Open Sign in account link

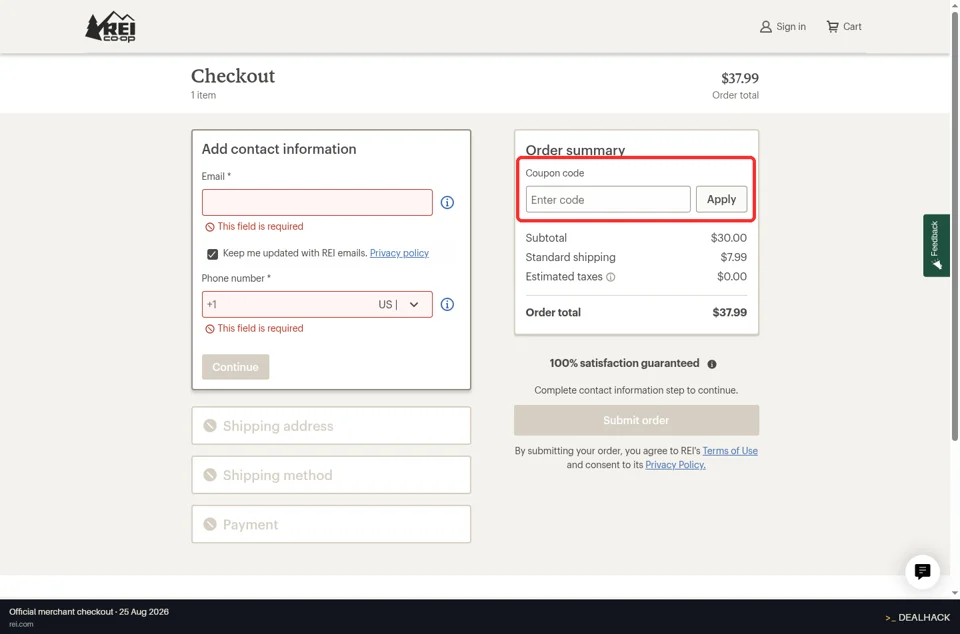782,27
